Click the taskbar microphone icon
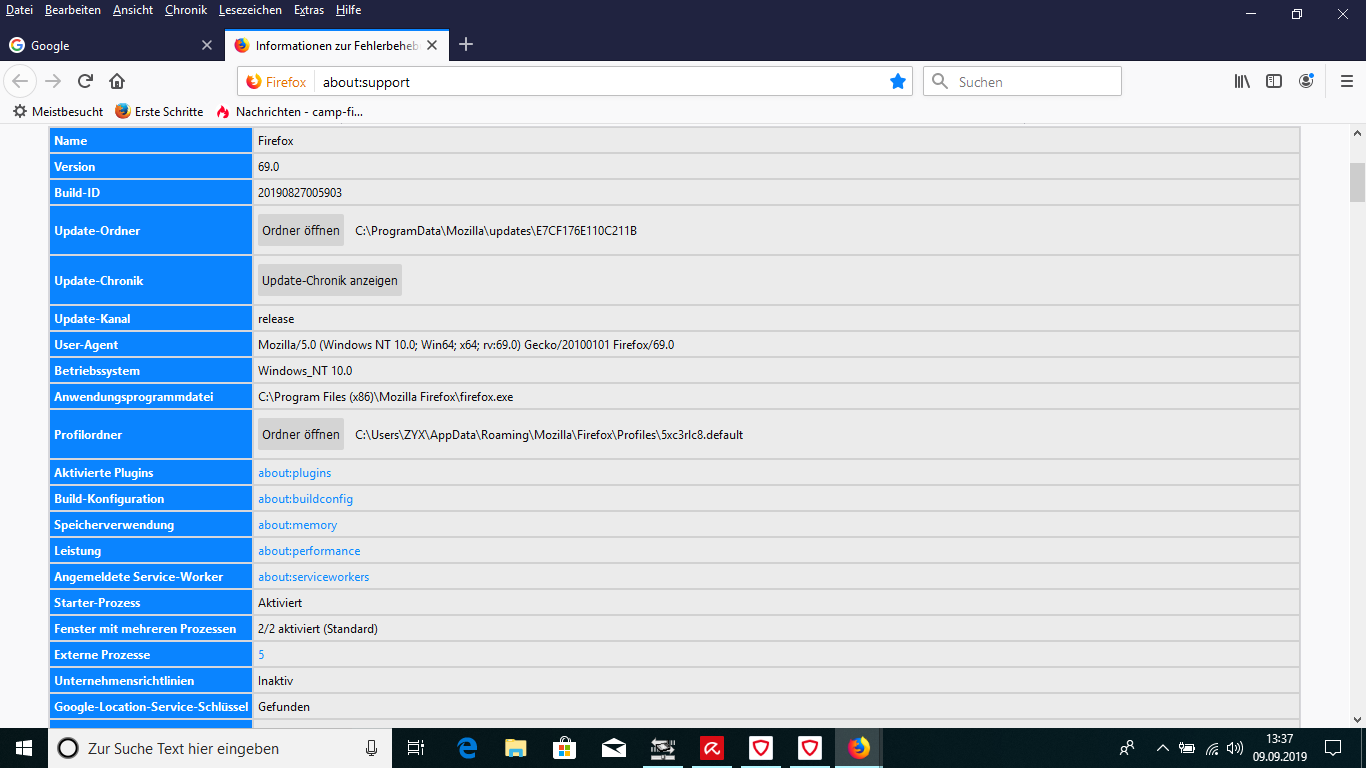Image resolution: width=1366 pixels, height=768 pixels. point(372,748)
